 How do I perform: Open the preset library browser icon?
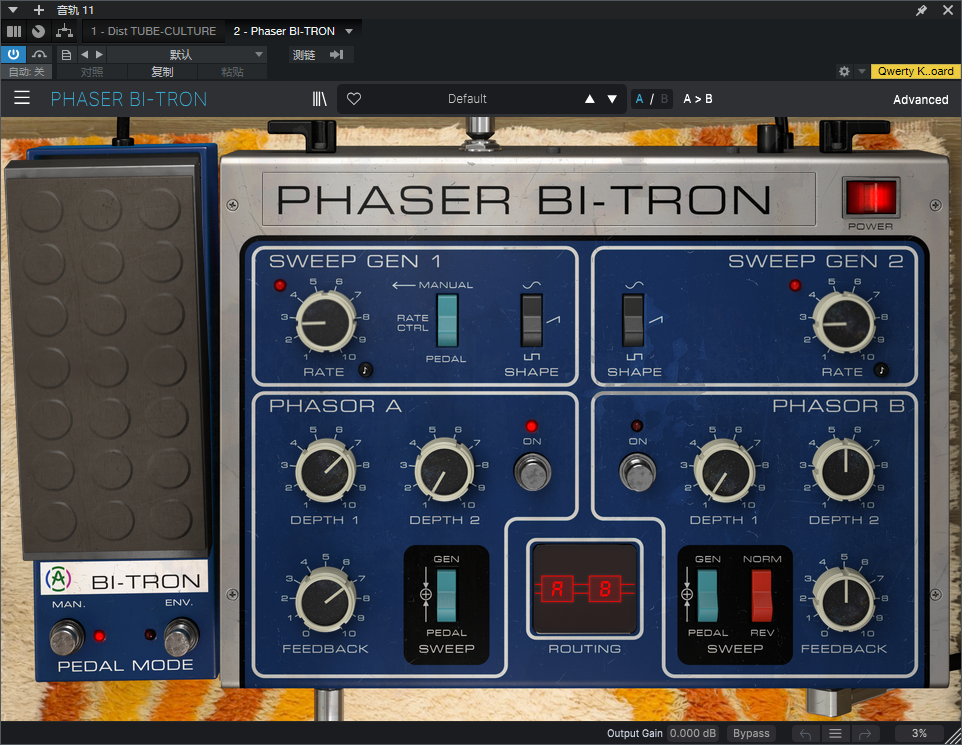tap(319, 99)
